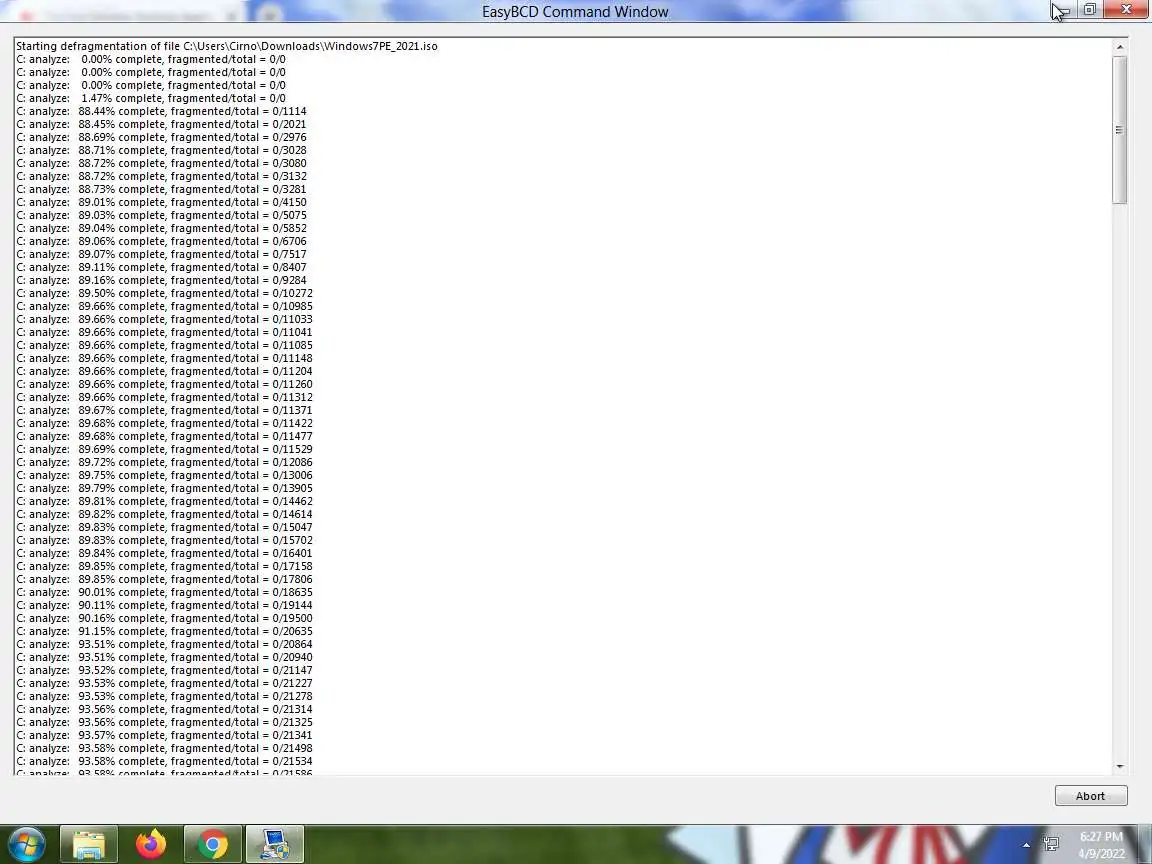Screen dimensions: 1152x864
Task: Launch Google Chrome from the taskbar
Action: click(x=212, y=845)
